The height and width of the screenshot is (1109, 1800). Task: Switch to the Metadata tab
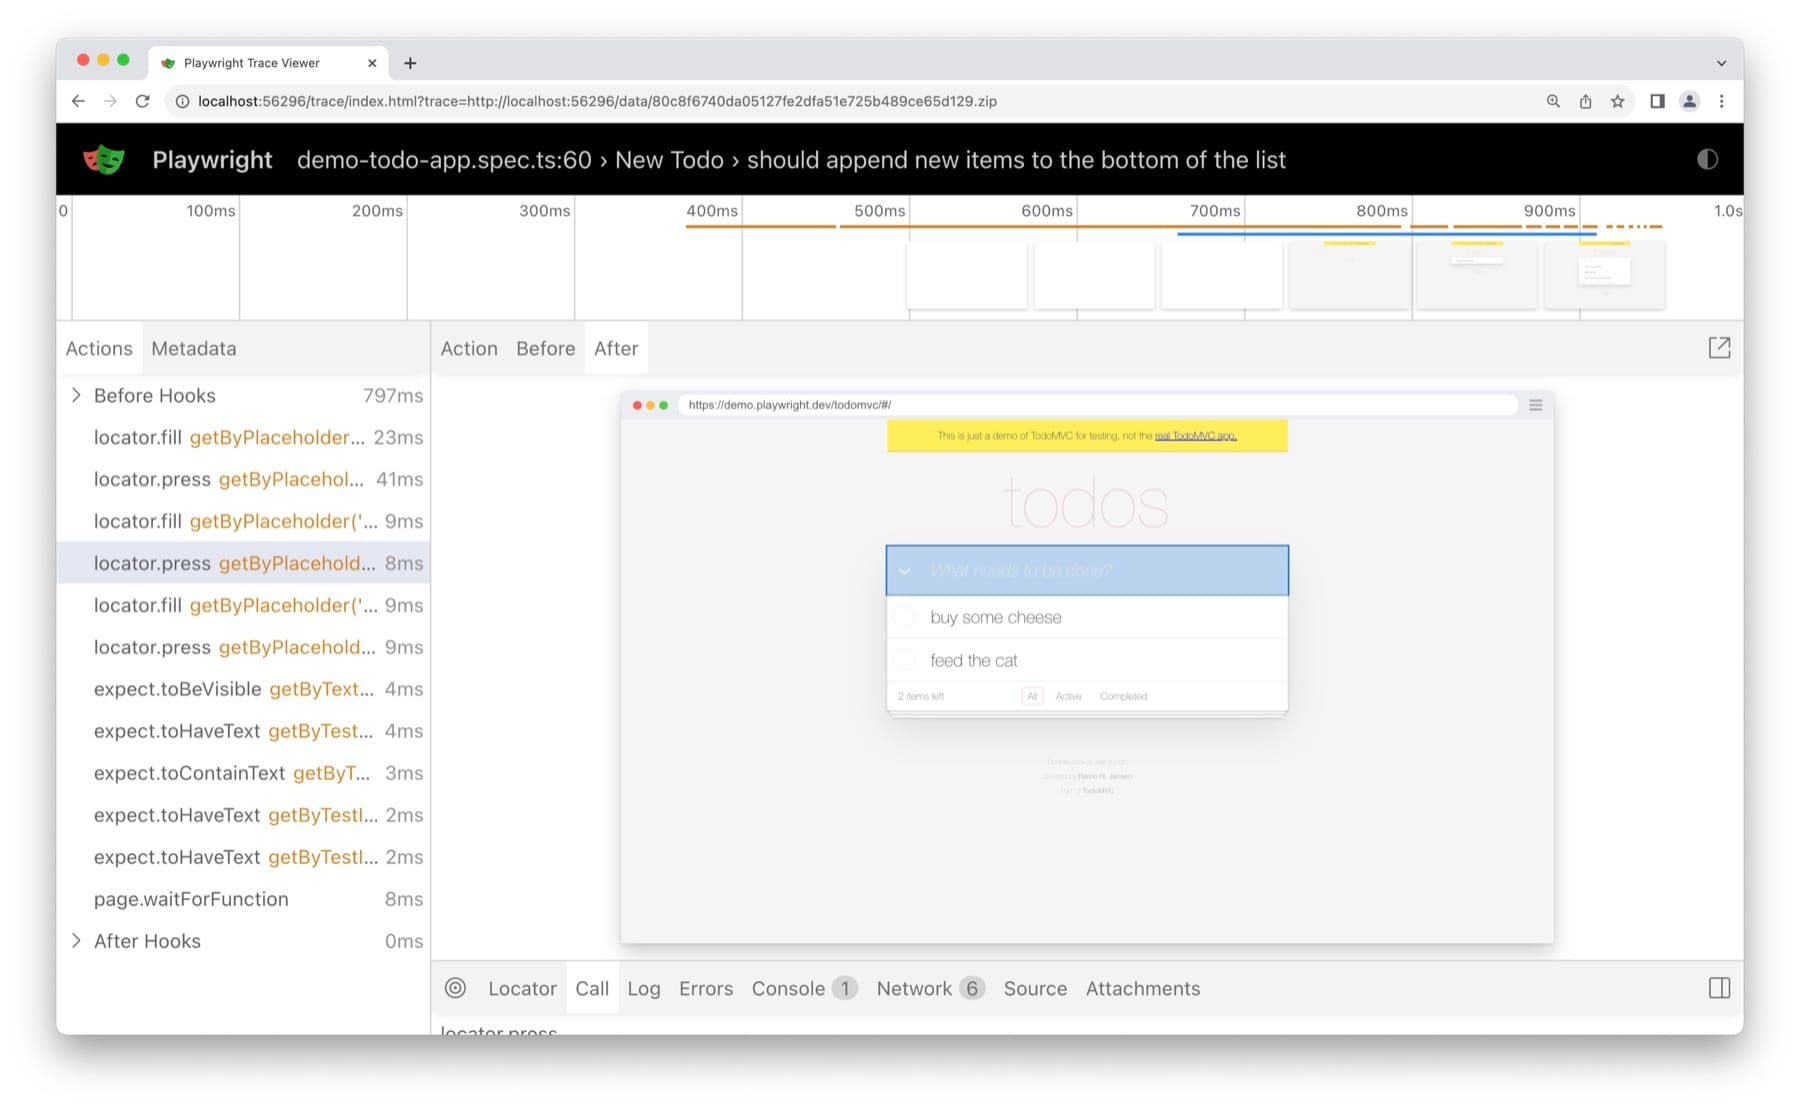pos(194,348)
